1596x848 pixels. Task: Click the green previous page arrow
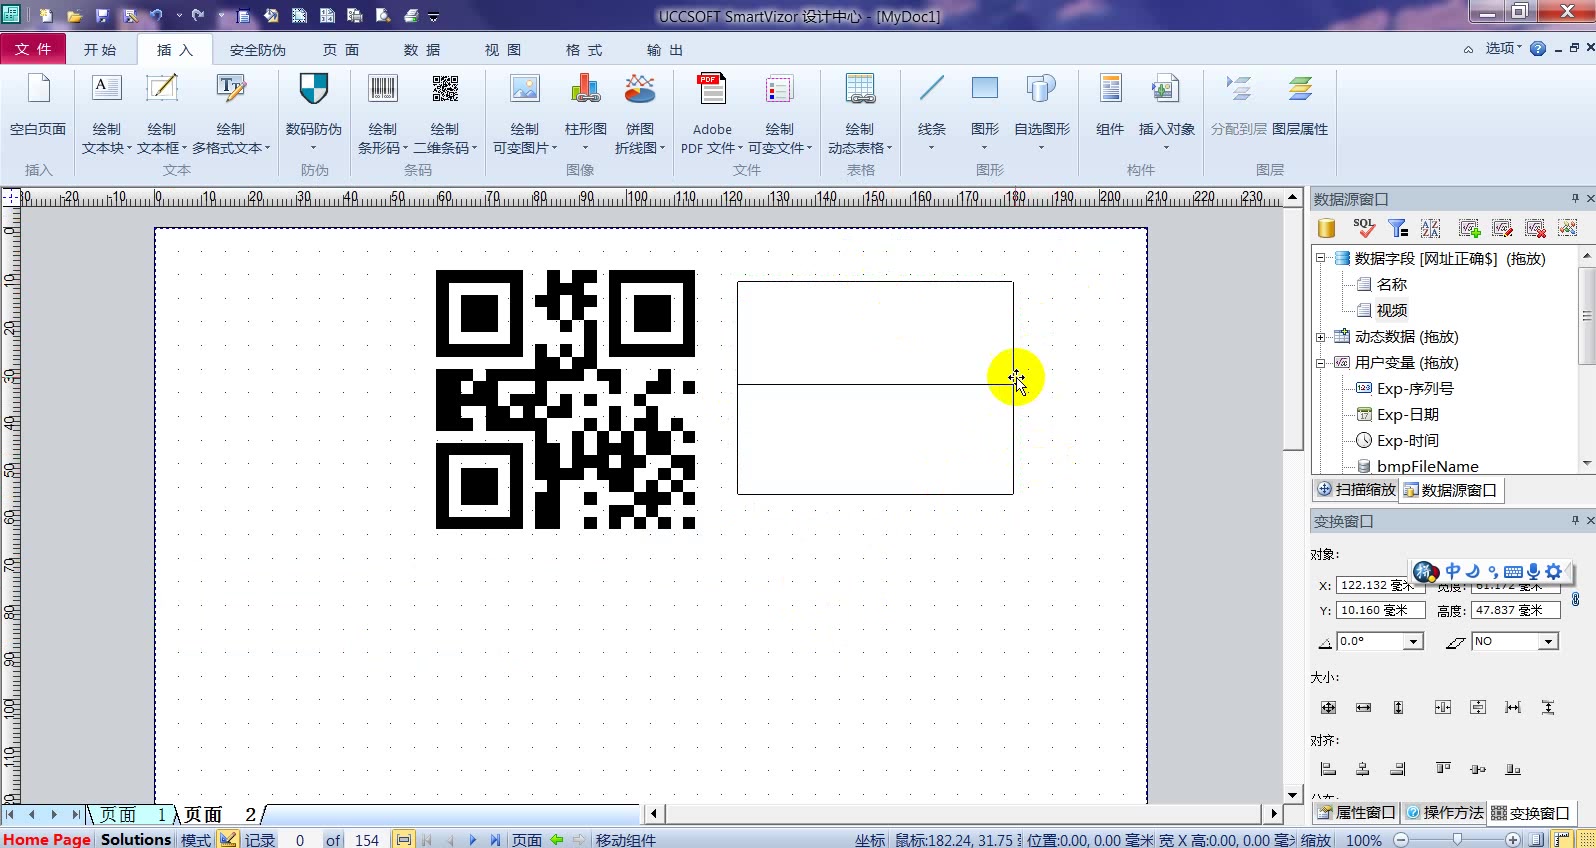pyautogui.click(x=557, y=840)
